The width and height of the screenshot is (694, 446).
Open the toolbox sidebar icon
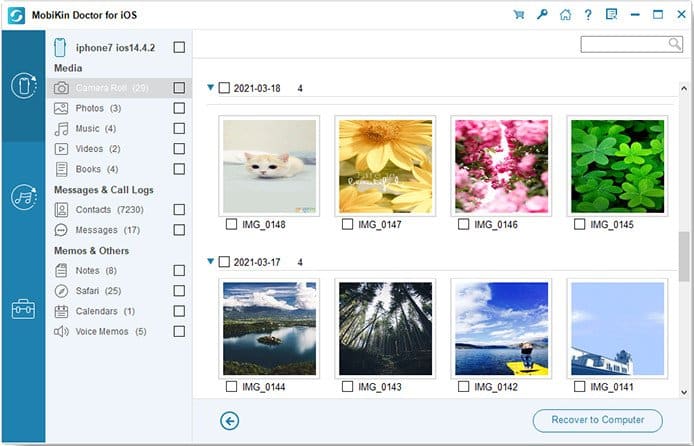click(x=23, y=309)
